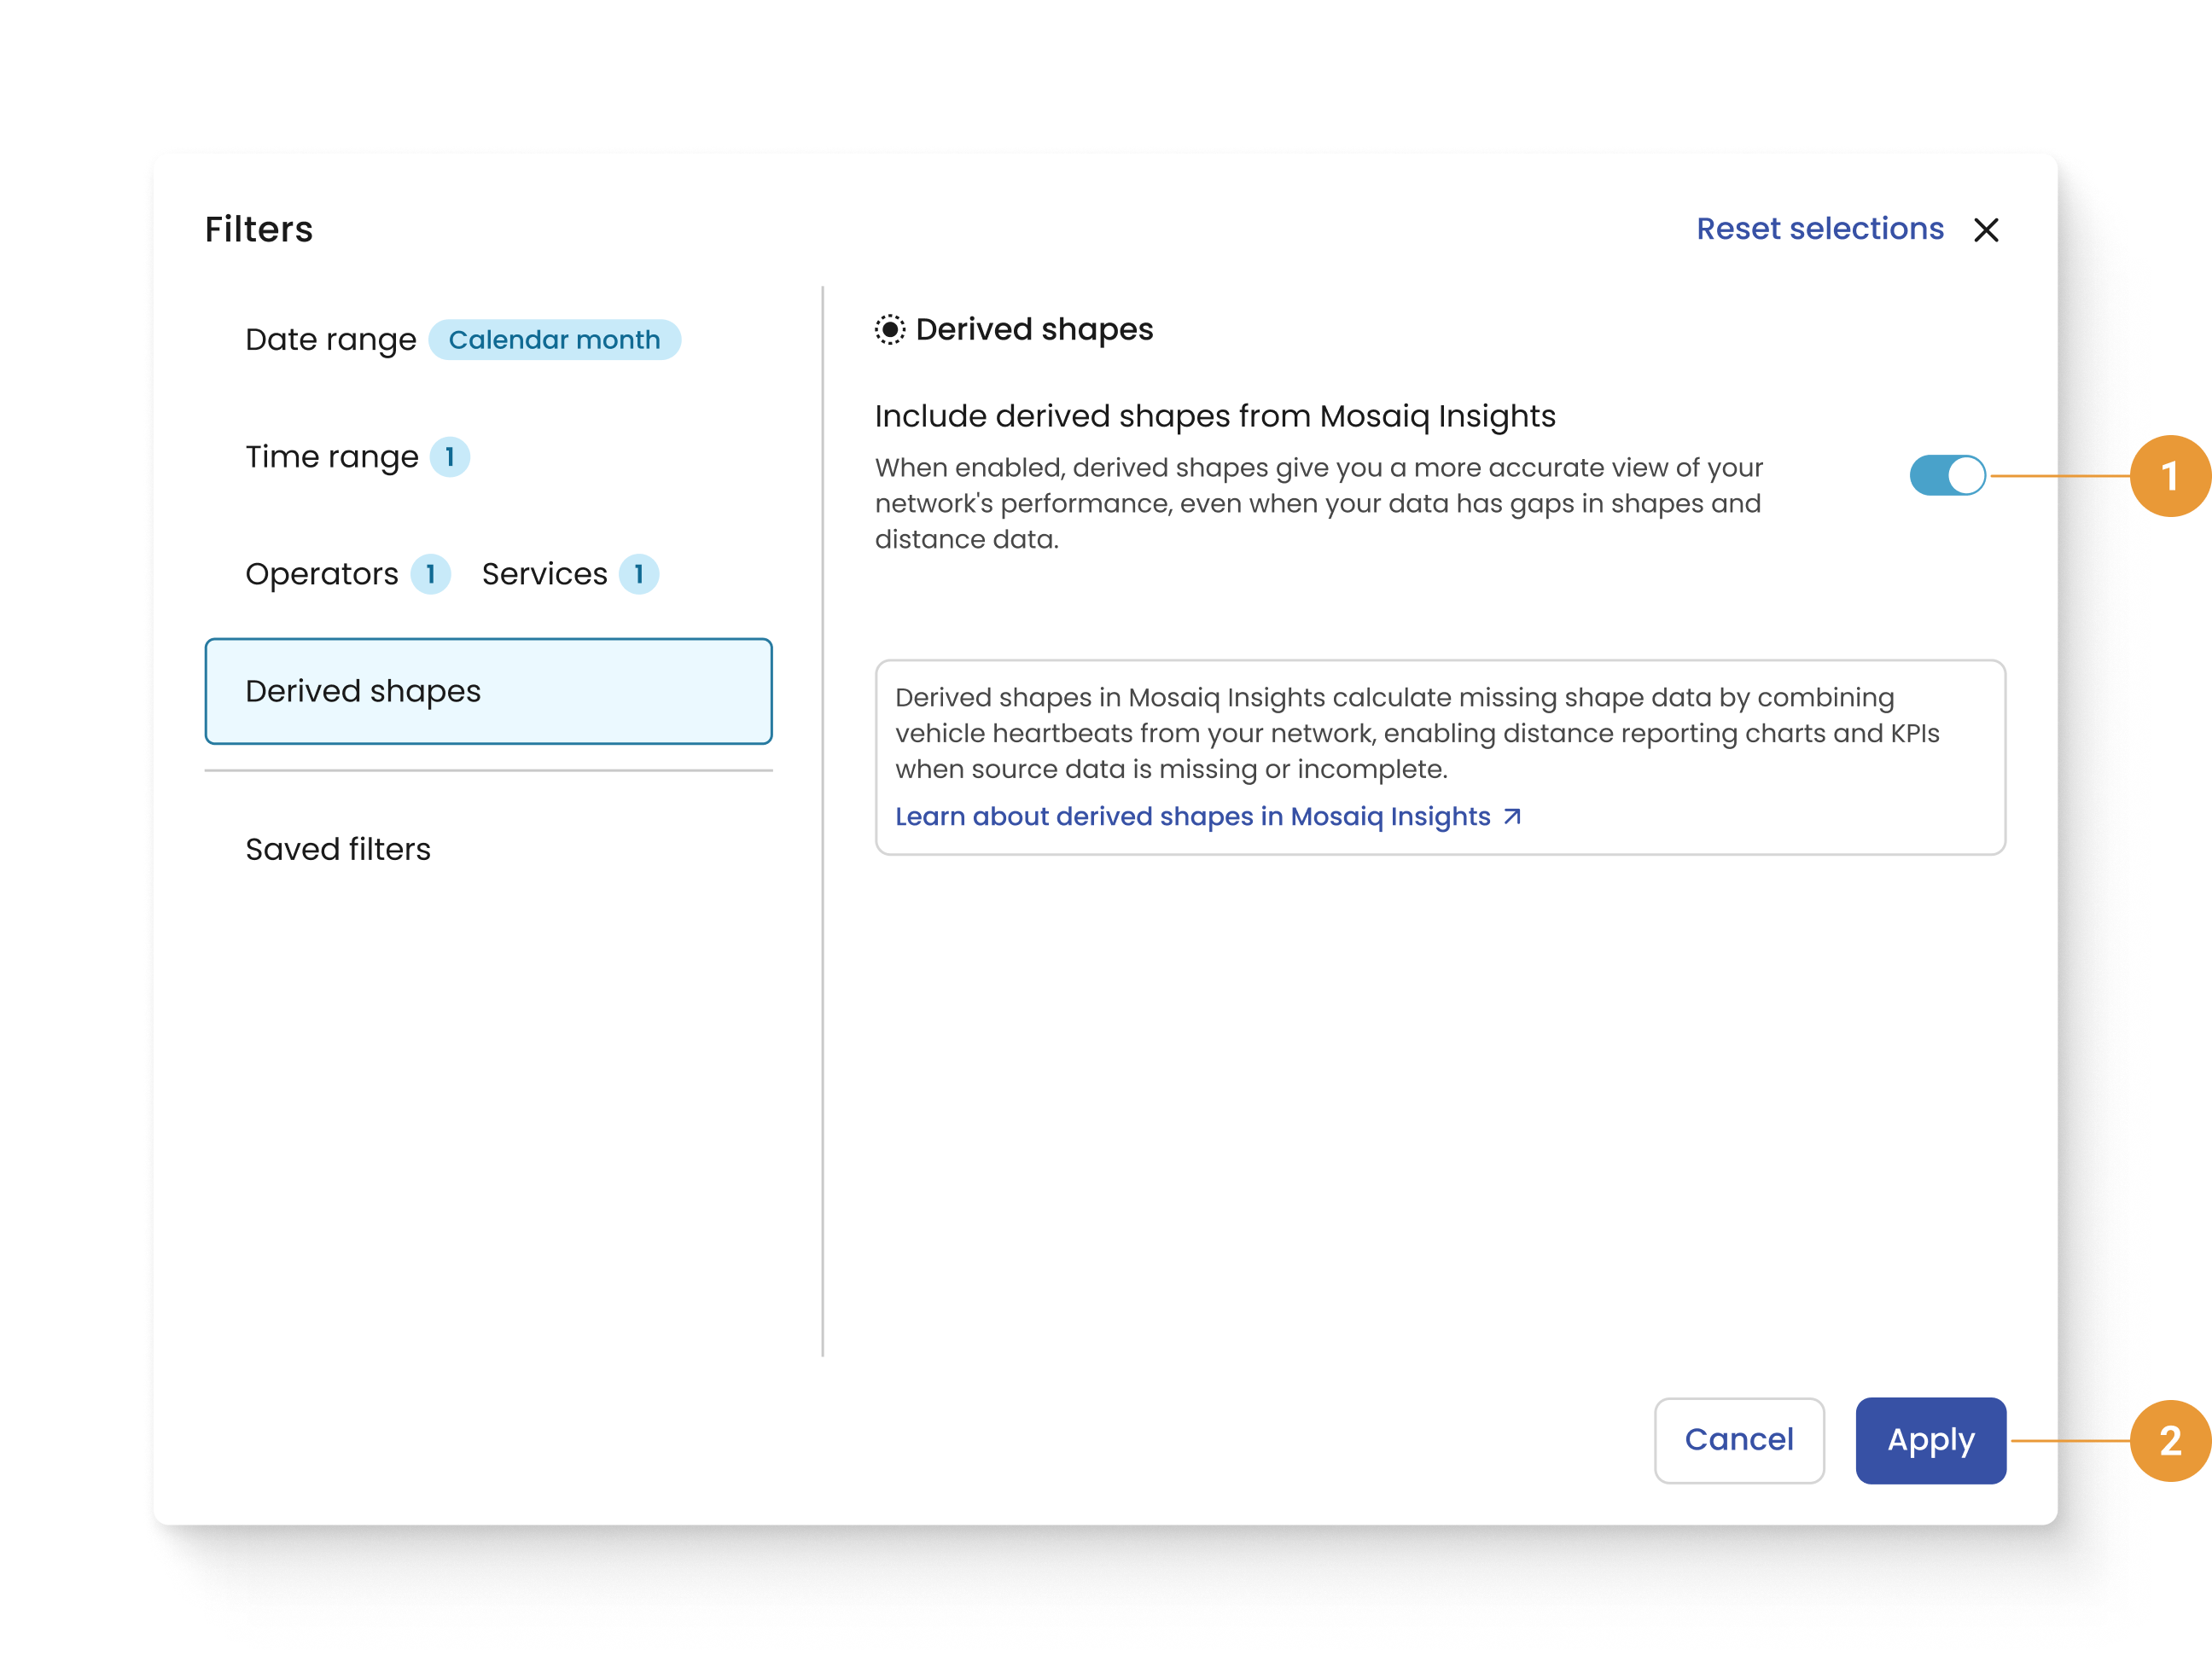Click the 'When enabled, derived shapes' description
2212x1679 pixels.
tap(1319, 503)
